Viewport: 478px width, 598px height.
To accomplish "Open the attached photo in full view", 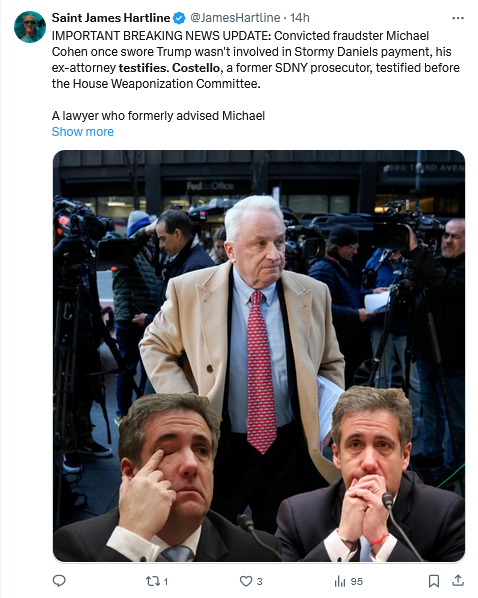I will coord(259,356).
